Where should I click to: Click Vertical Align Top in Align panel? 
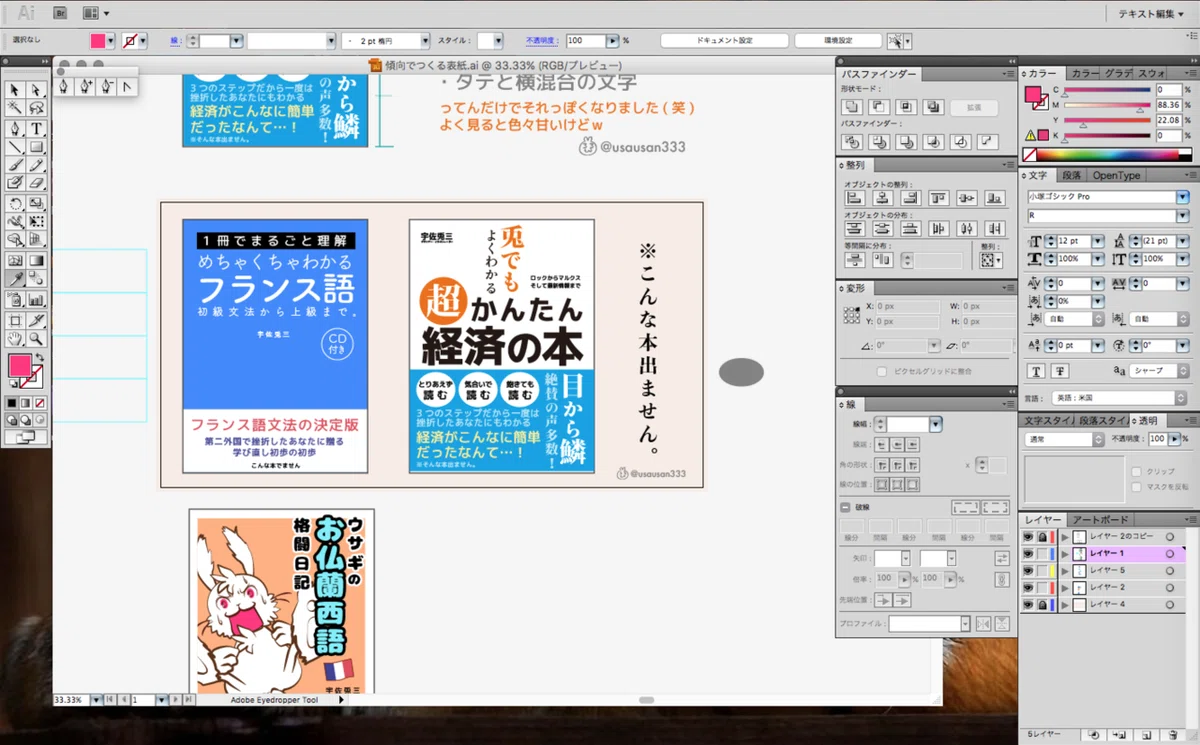pos(938,198)
